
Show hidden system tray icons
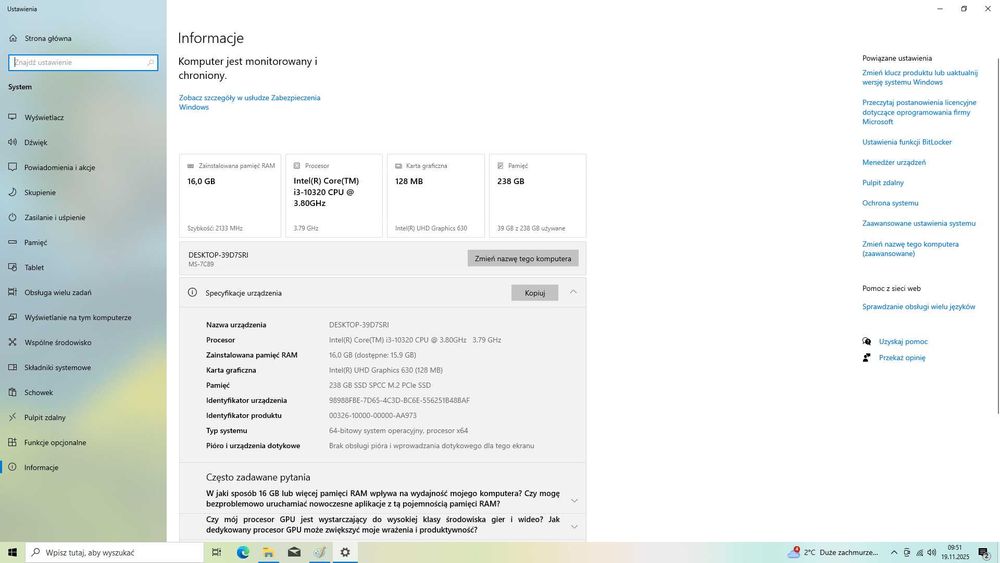click(x=894, y=553)
